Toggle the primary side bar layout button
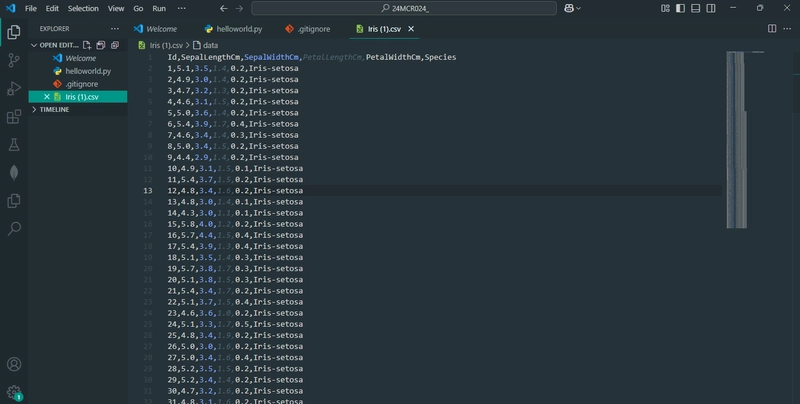The height and width of the screenshot is (404, 800). point(680,8)
